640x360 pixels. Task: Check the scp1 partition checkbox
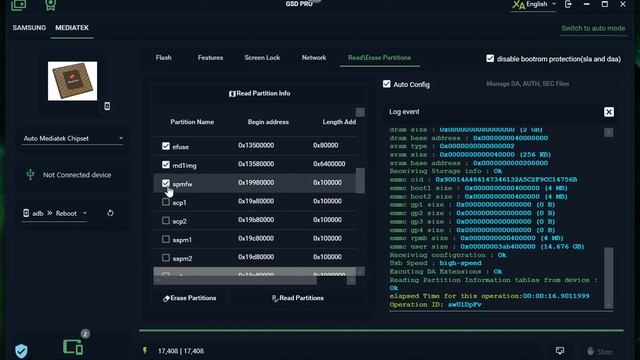click(166, 202)
